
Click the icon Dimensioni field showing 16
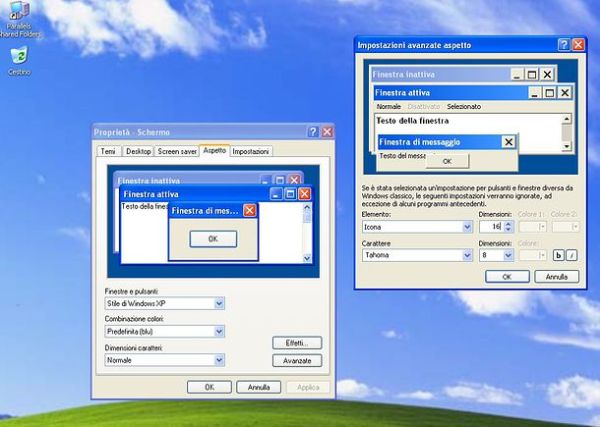click(492, 227)
